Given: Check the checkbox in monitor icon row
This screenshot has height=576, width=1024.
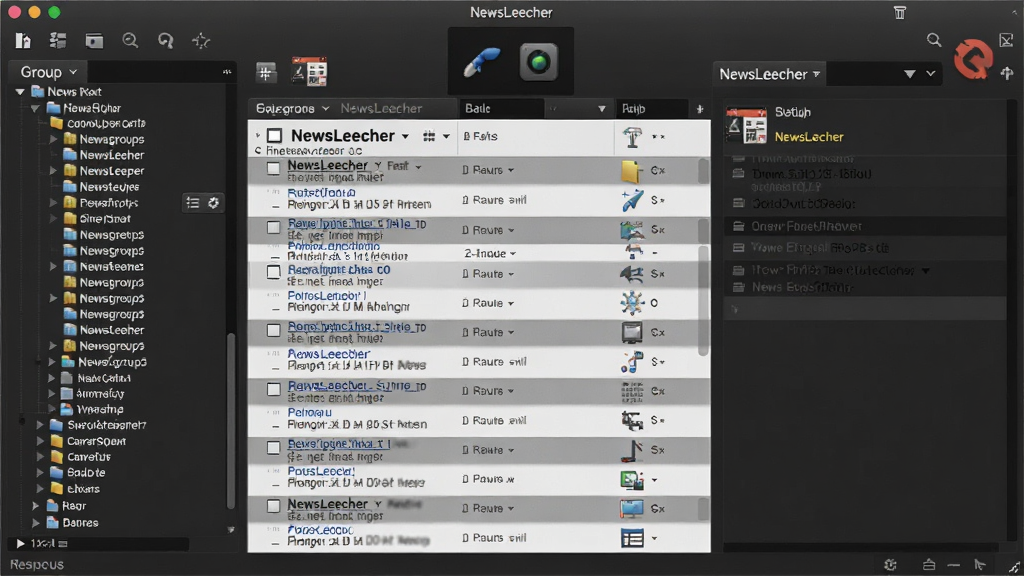Looking at the screenshot, I should click(x=274, y=330).
